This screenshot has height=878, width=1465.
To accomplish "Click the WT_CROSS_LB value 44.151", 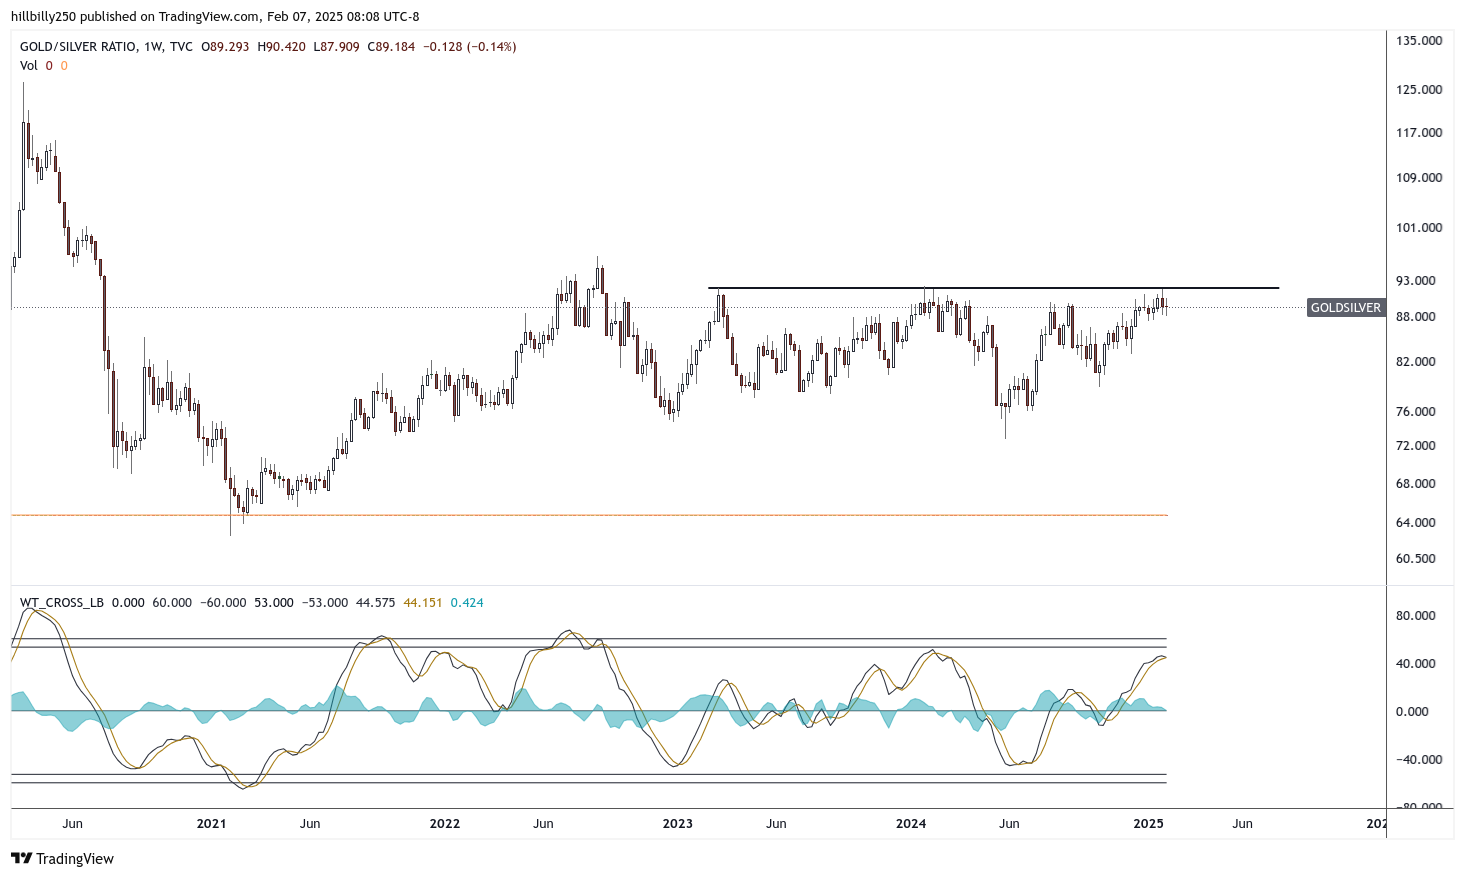I will point(422,603).
